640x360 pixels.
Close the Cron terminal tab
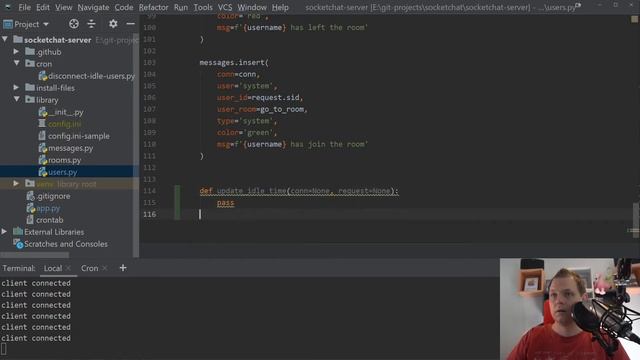[x=104, y=268]
